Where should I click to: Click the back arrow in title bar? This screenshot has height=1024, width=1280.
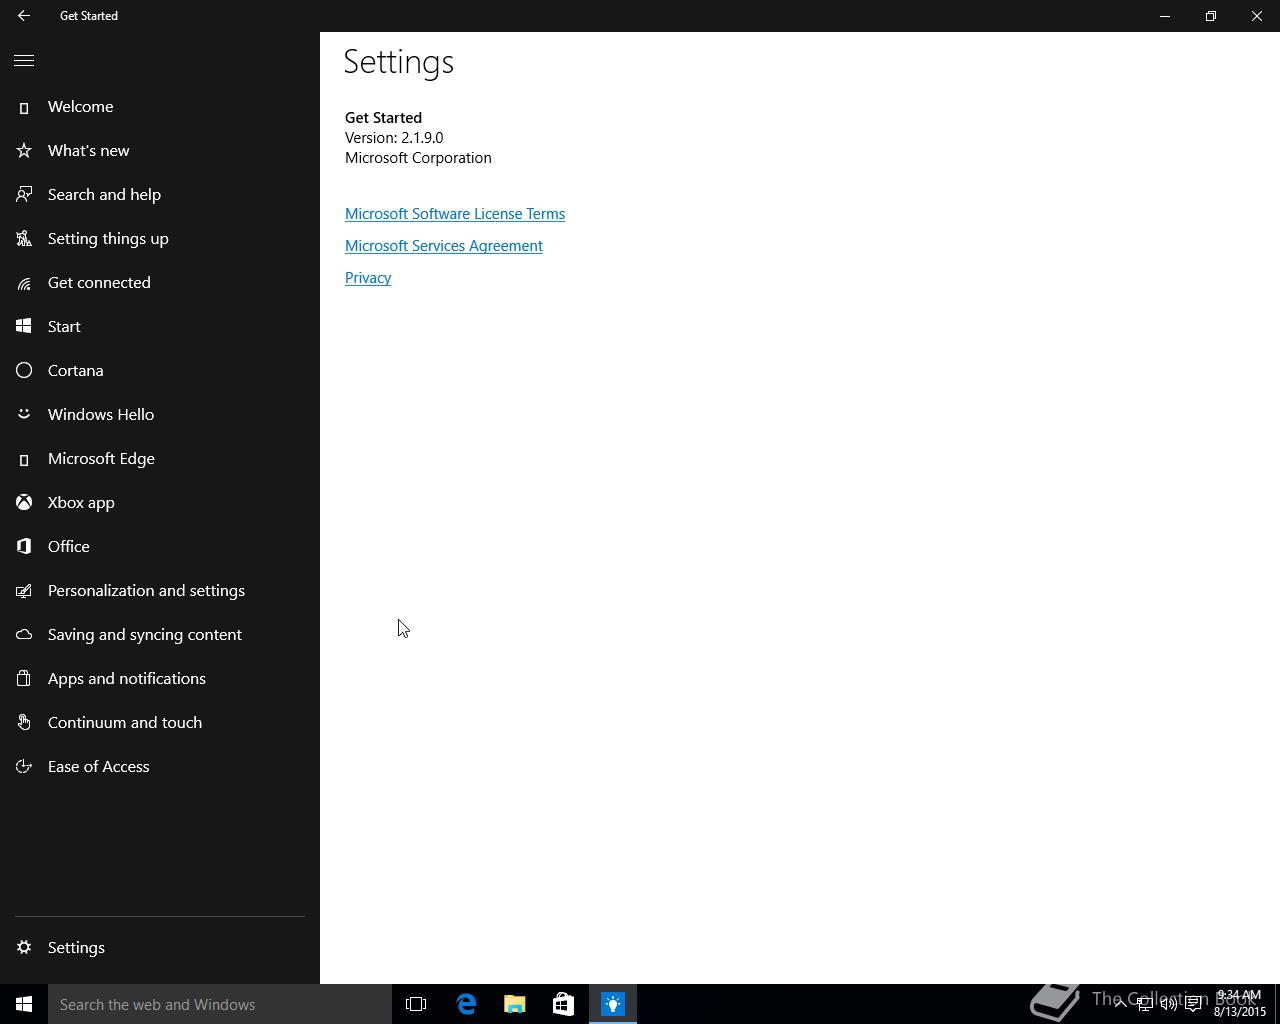point(24,16)
